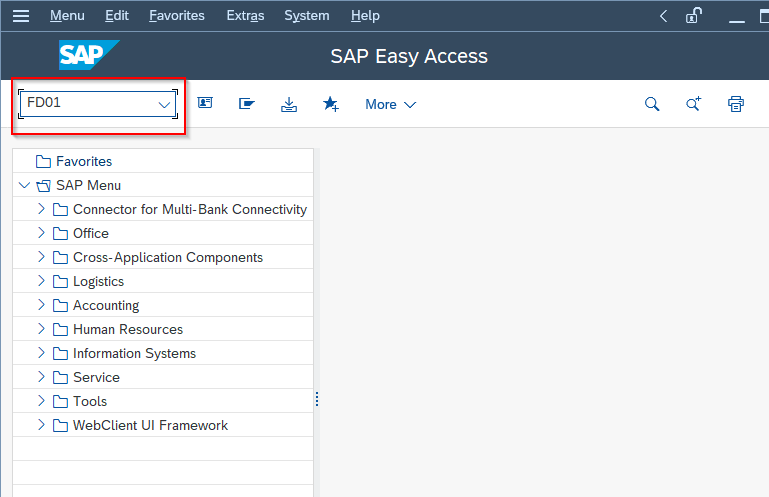769x497 pixels.
Task: Open the SAP User Menu icon
Action: click(205, 103)
